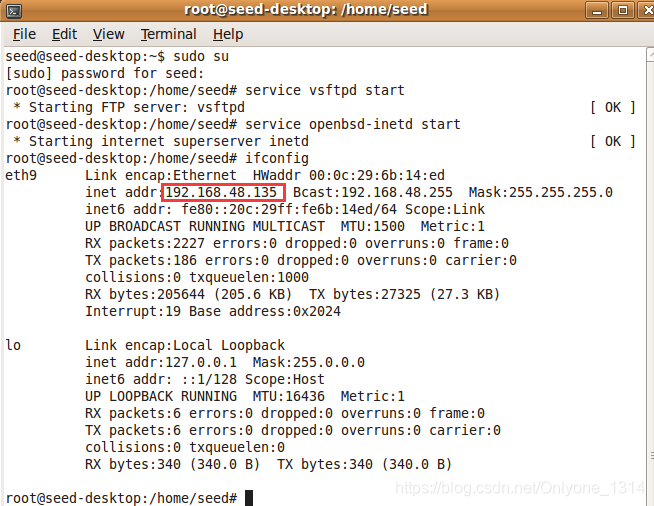Click the 'ifconfig' command text
The image size is (654, 506).
tap(277, 159)
